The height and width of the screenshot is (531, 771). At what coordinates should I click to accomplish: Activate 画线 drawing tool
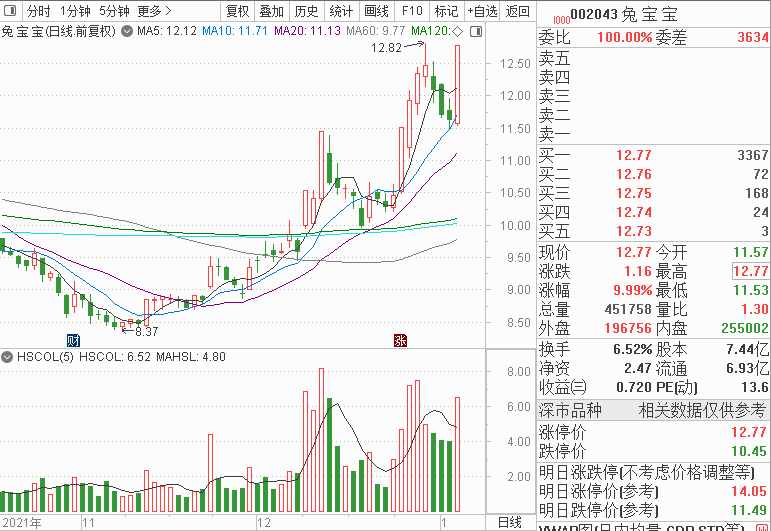click(x=377, y=11)
